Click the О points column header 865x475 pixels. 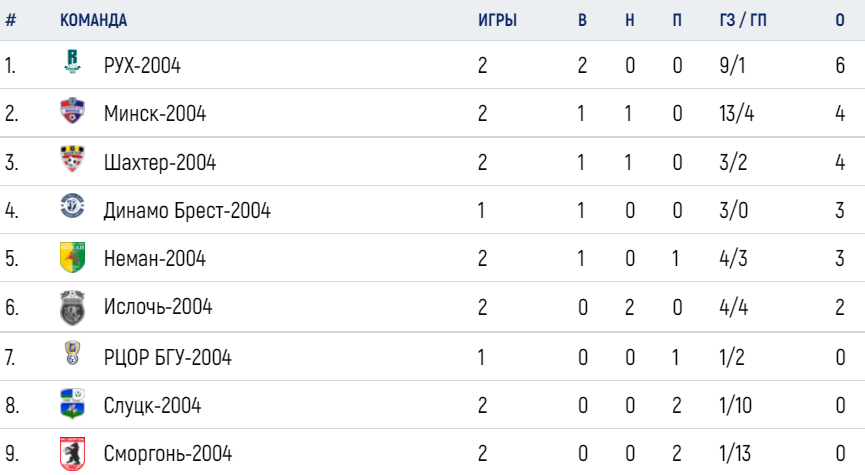coord(840,20)
